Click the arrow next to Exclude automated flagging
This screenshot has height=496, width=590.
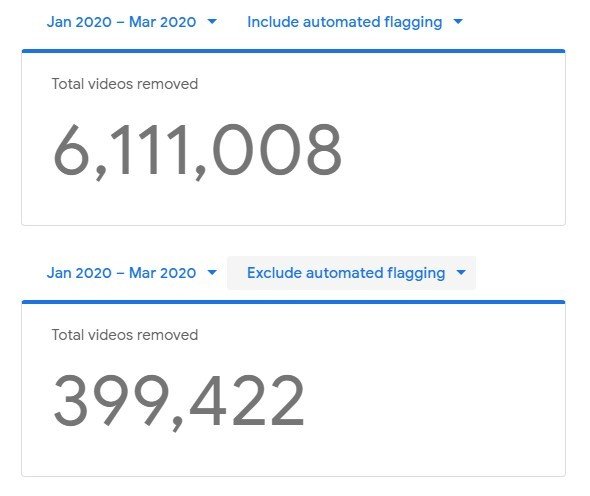point(461,272)
